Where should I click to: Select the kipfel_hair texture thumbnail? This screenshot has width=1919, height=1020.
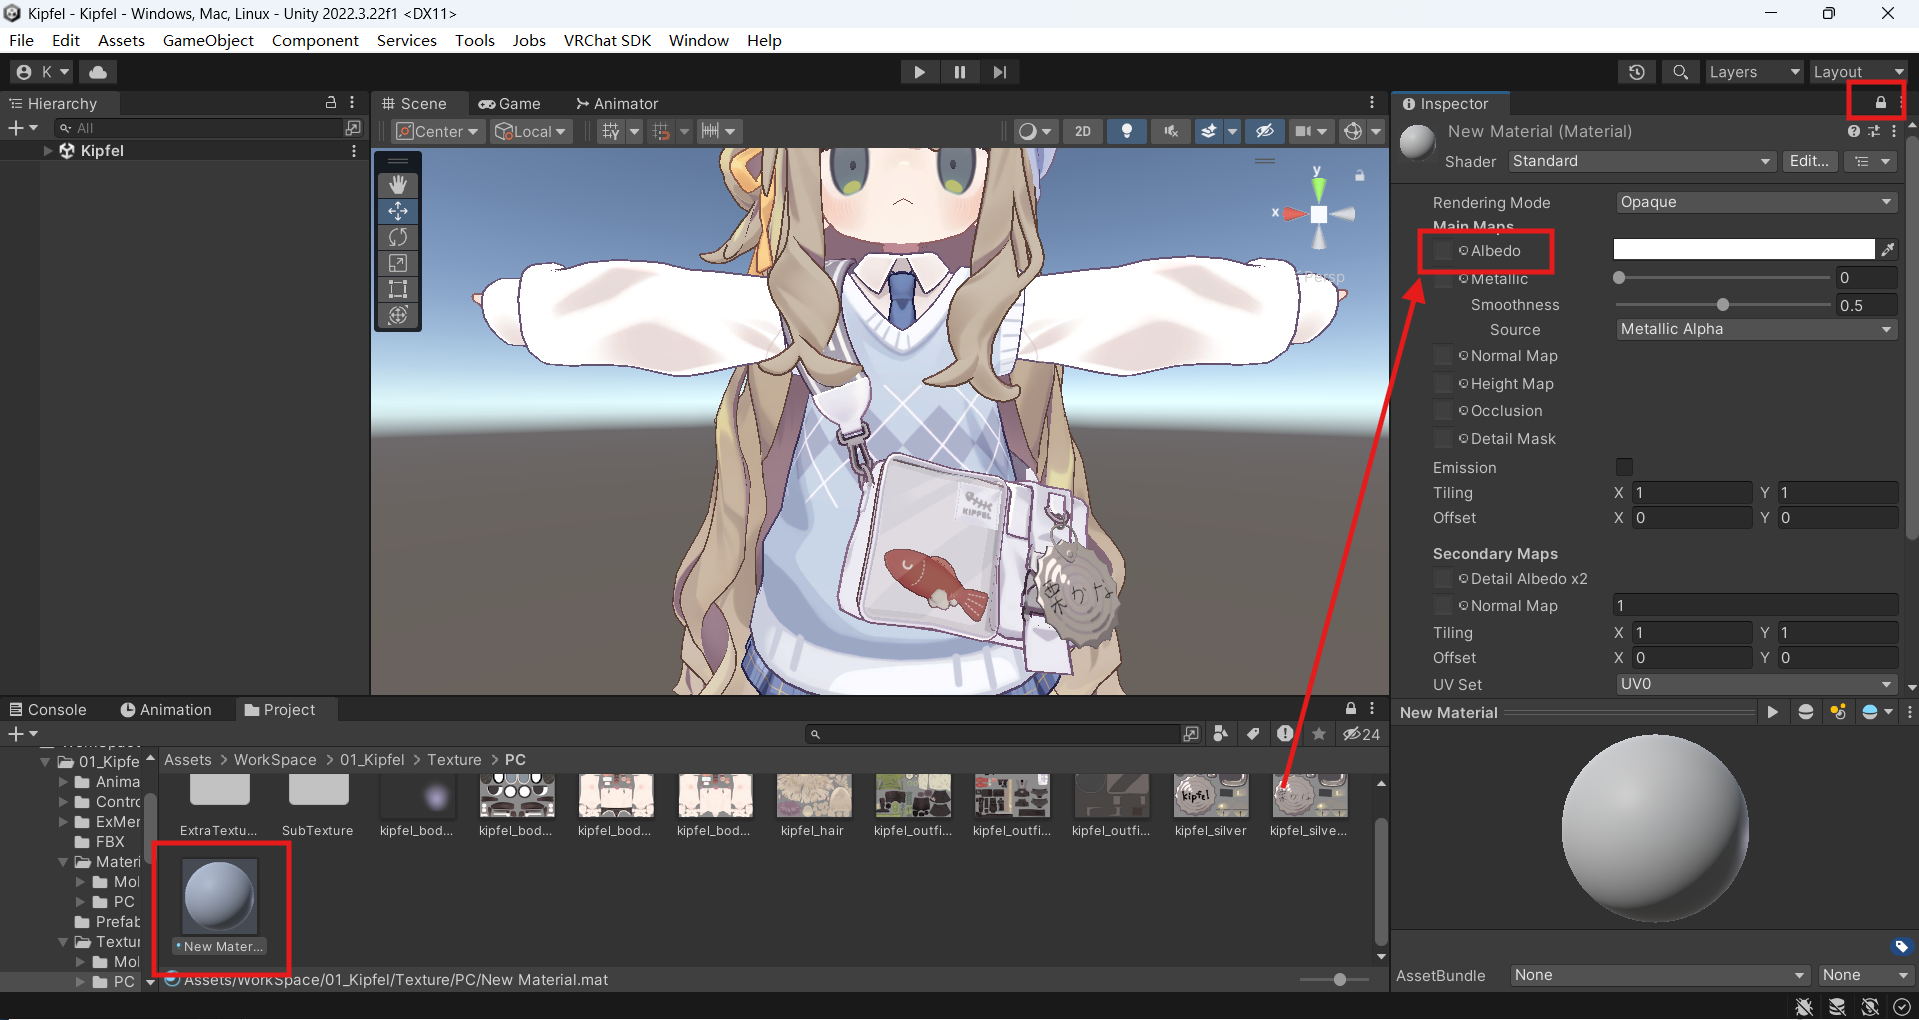click(x=813, y=797)
